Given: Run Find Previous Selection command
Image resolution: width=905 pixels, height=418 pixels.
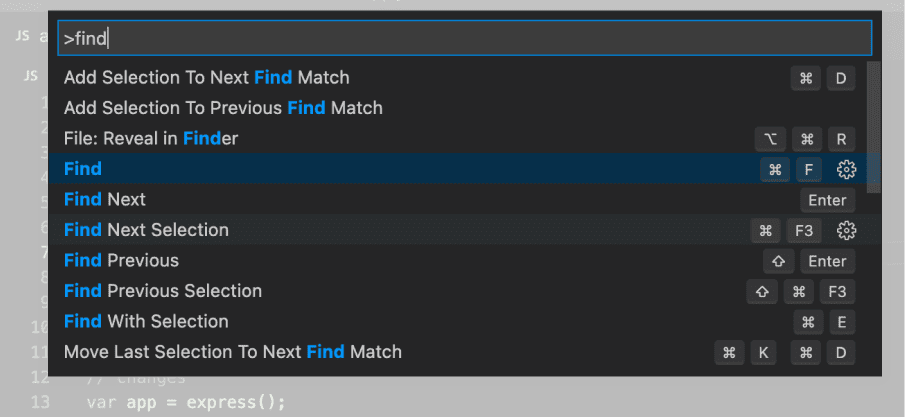Looking at the screenshot, I should [163, 291].
